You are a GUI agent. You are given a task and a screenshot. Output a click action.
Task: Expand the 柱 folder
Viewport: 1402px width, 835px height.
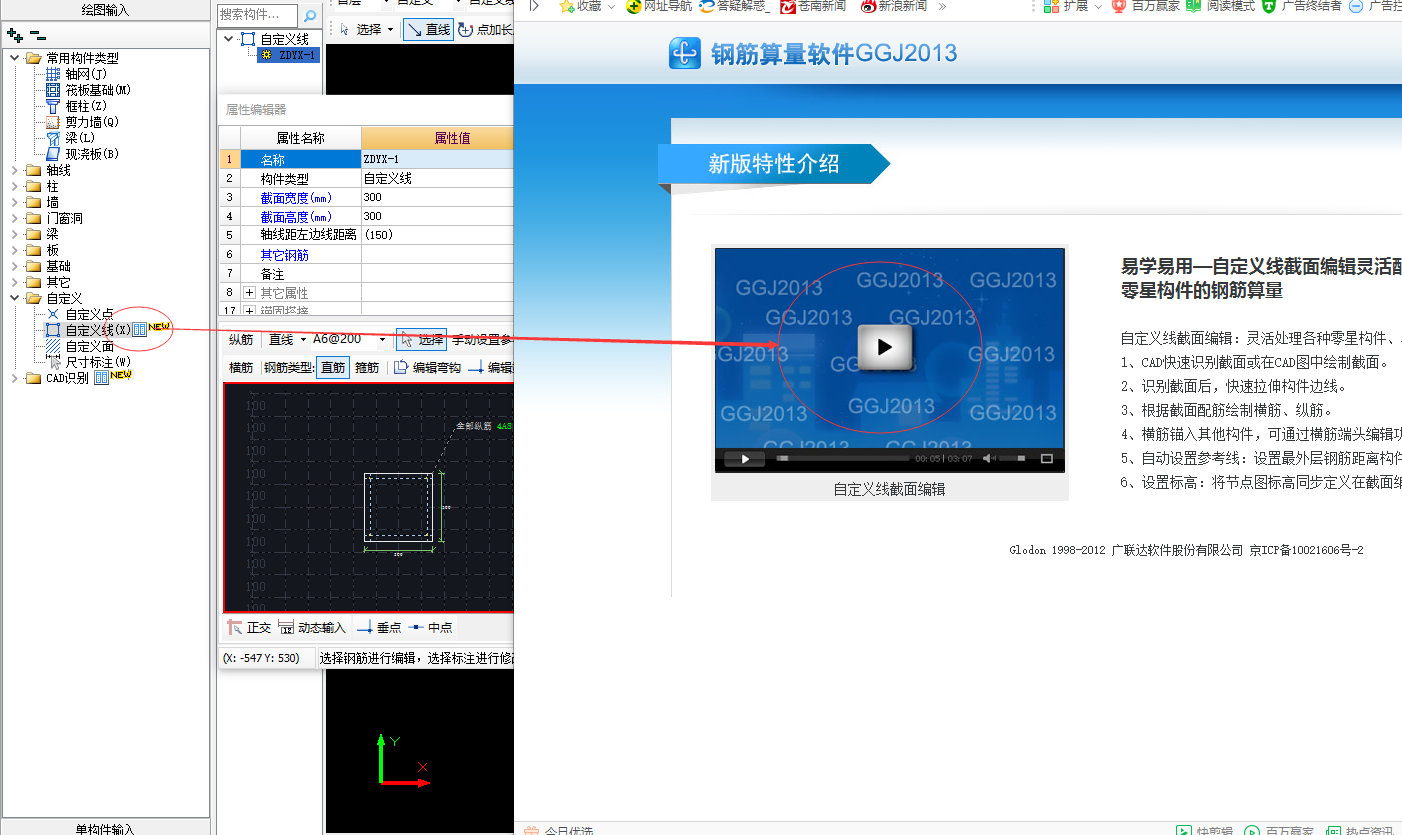click(15, 186)
